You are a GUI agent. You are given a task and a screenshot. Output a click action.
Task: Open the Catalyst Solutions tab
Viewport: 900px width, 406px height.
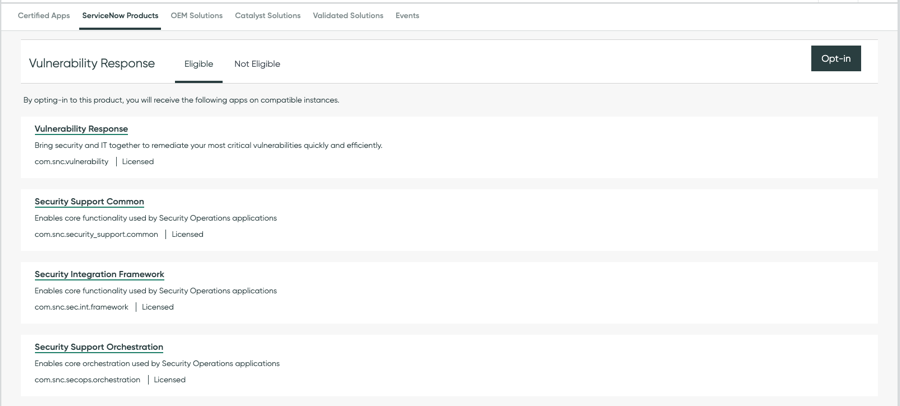267,16
